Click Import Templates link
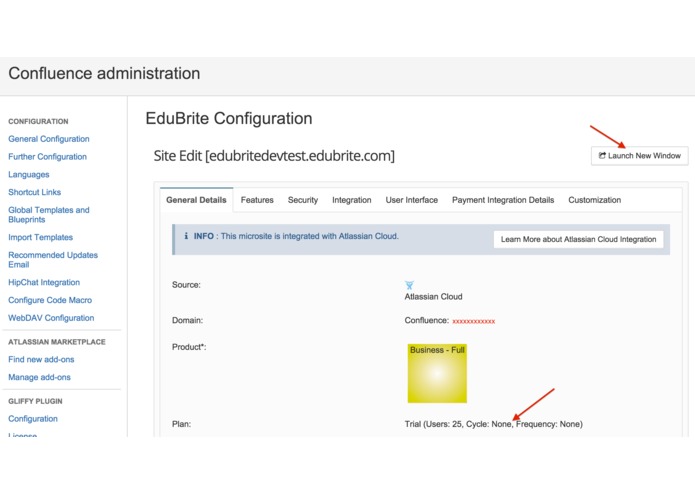695x494 pixels. tap(40, 237)
